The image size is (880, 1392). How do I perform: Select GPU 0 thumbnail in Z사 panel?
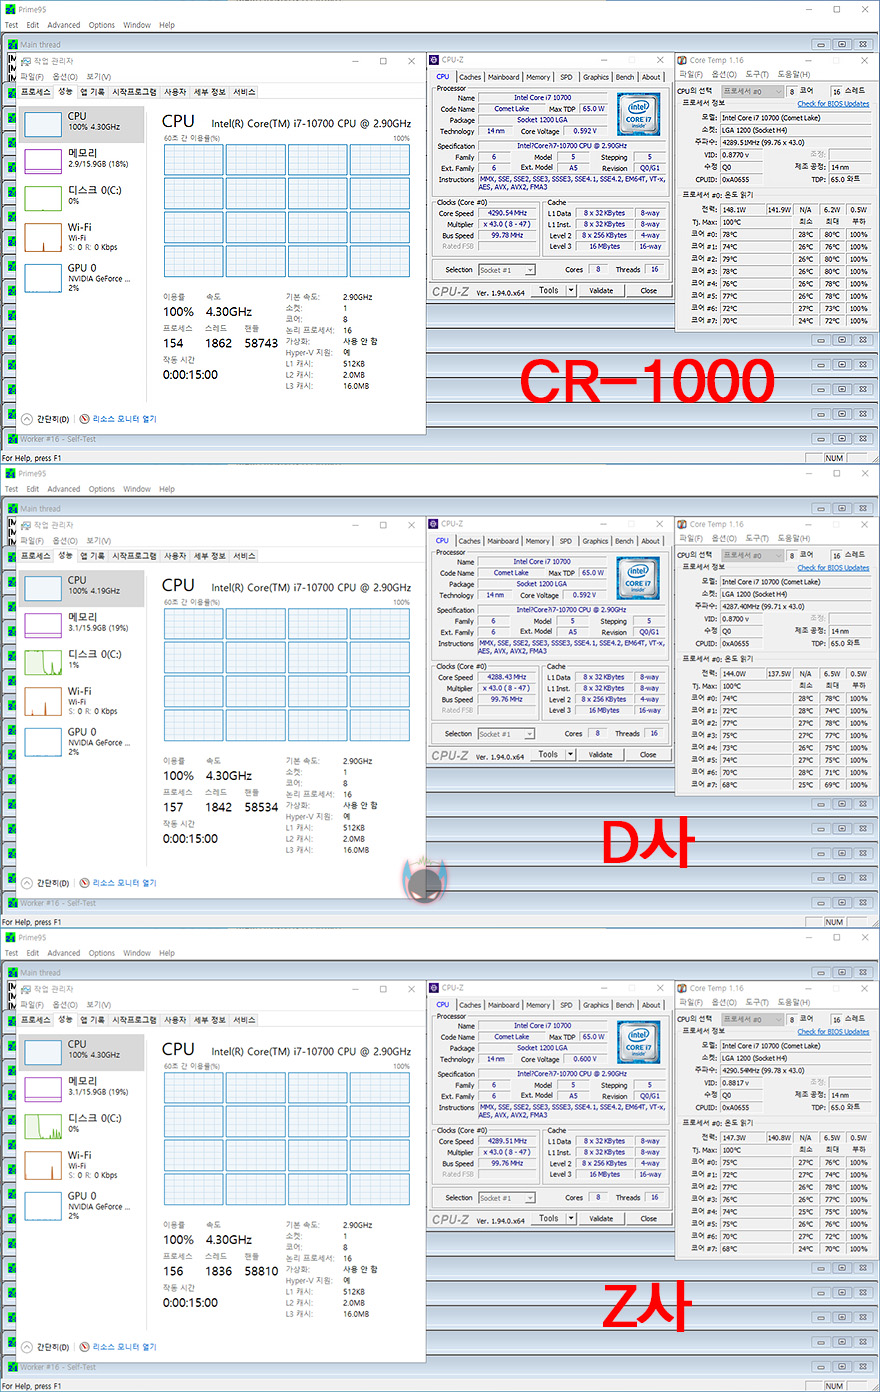pyautogui.click(x=43, y=1205)
